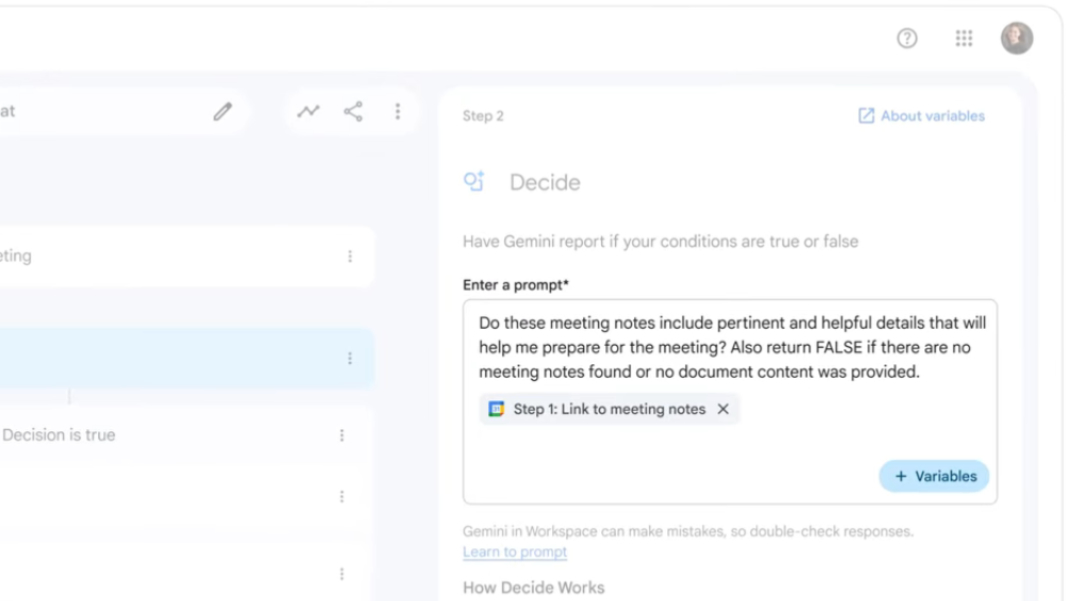The width and height of the screenshot is (1066, 601).
Task: Follow the Learn to prompt link
Action: (514, 552)
